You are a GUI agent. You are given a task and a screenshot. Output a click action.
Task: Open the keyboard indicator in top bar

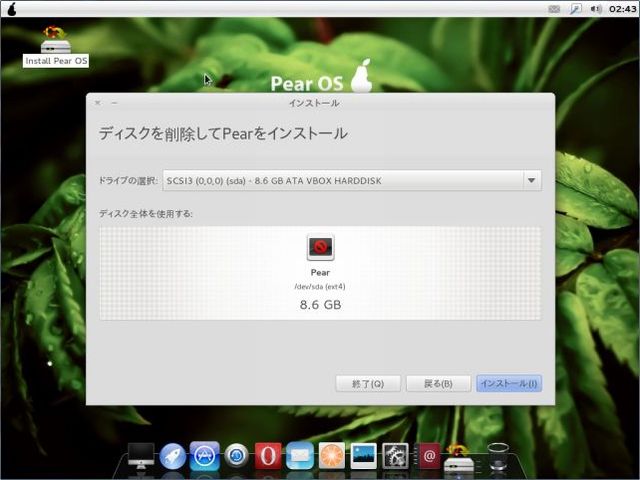click(x=555, y=8)
